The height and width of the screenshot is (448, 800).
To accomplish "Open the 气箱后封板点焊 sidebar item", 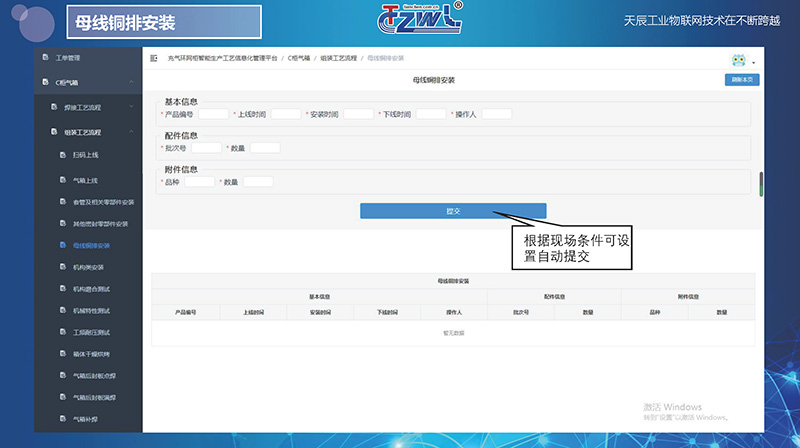I will pyautogui.click(x=94, y=376).
